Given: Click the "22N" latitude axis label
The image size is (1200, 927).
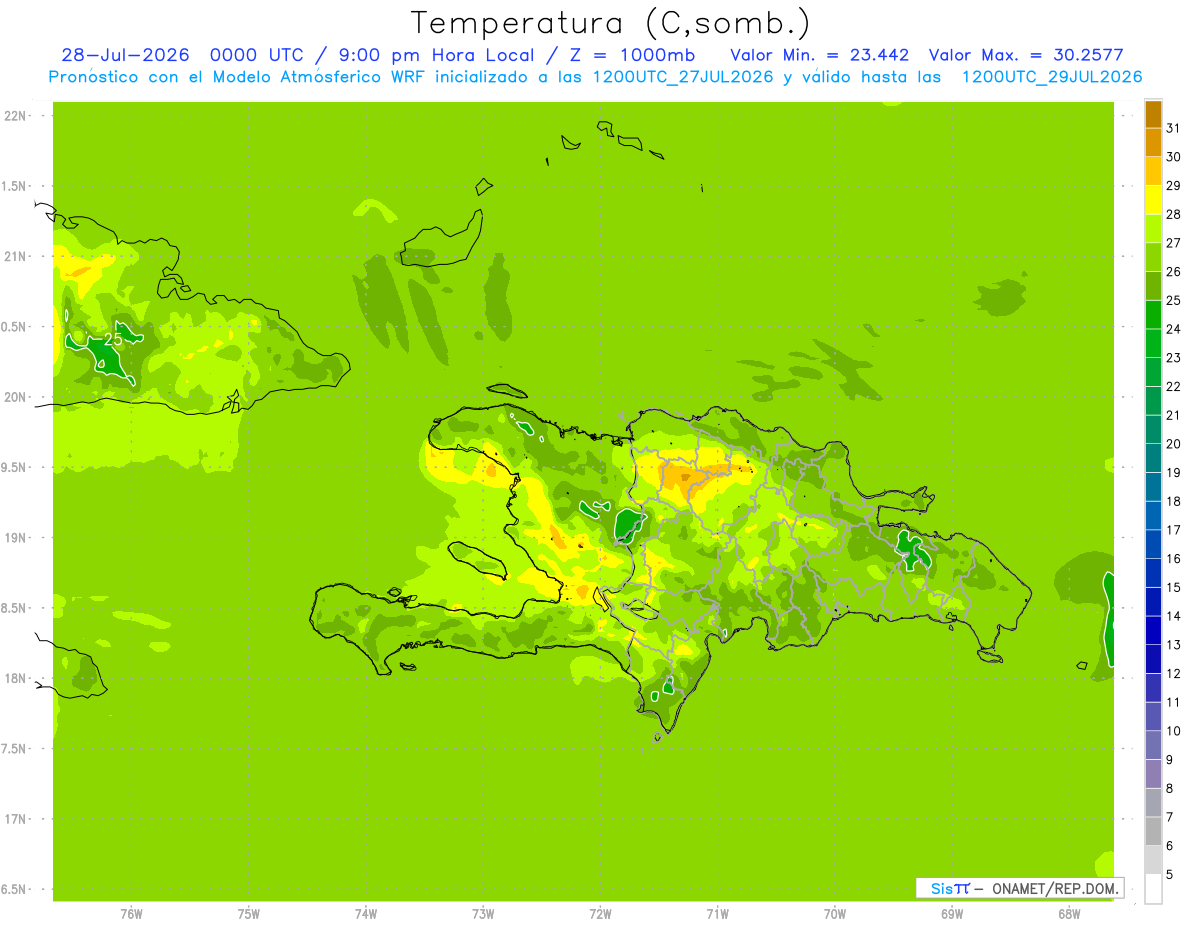Looking at the screenshot, I should (15, 116).
